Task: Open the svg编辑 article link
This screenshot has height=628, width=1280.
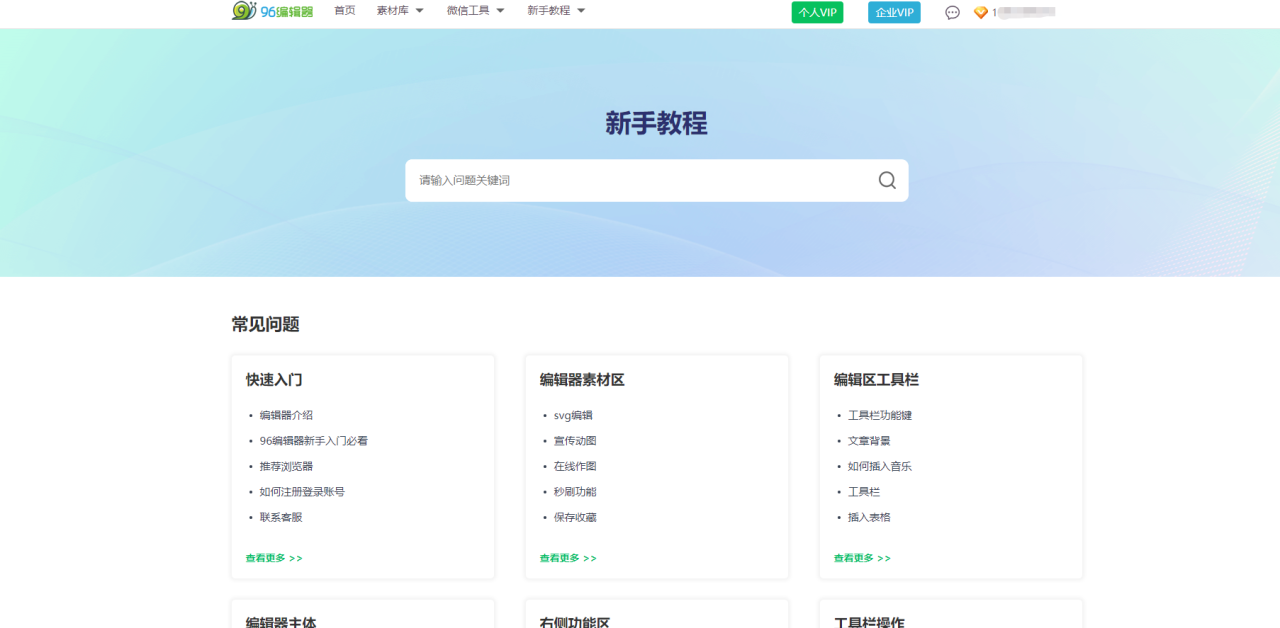Action: coord(573,415)
